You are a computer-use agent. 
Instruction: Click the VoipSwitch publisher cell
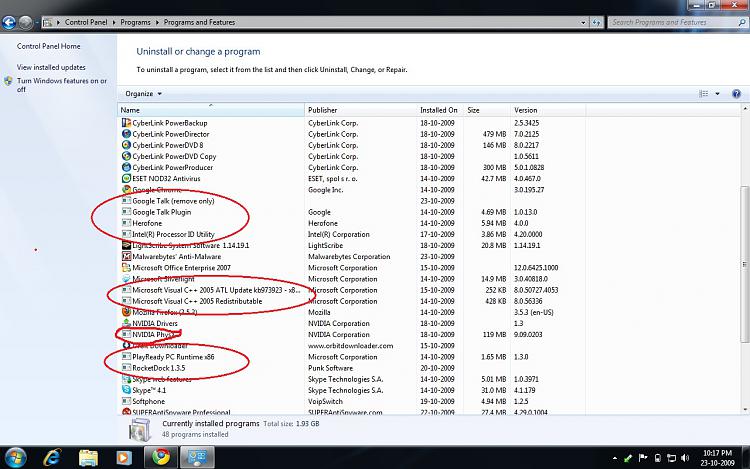point(325,402)
